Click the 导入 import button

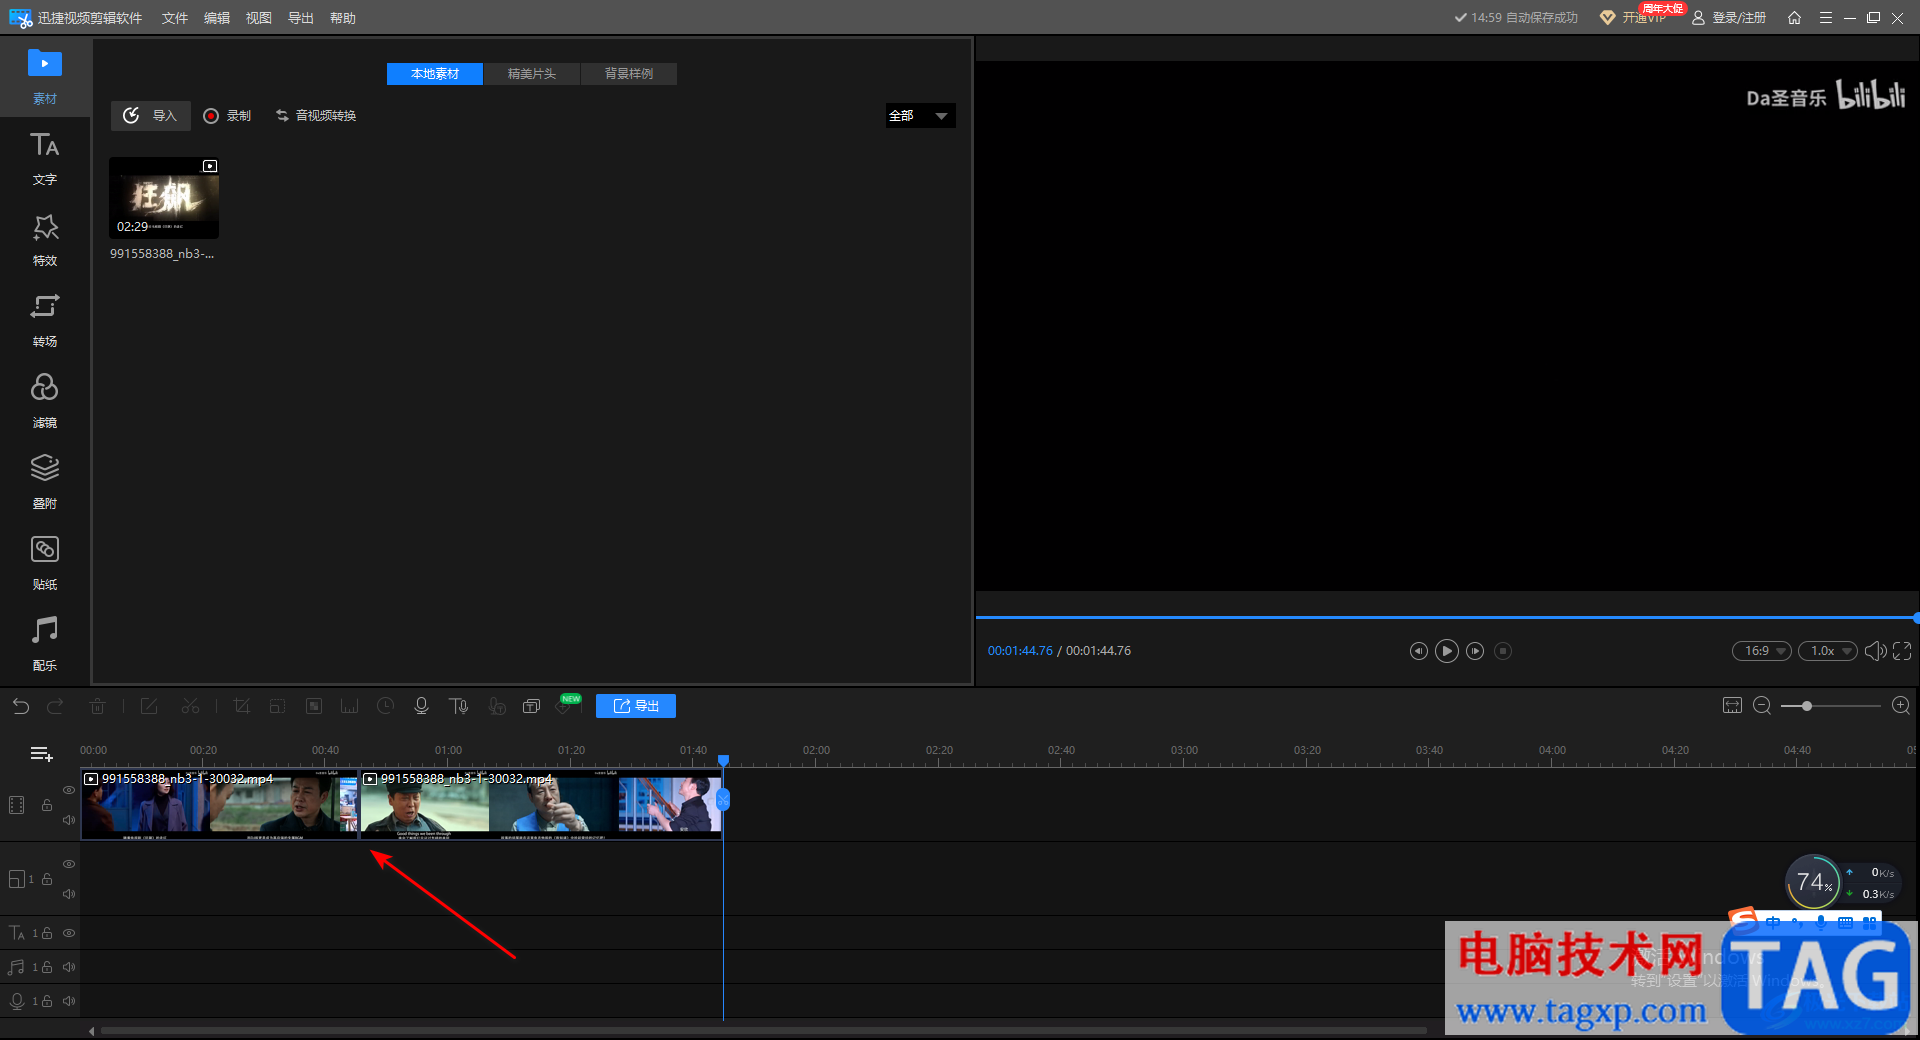151,116
